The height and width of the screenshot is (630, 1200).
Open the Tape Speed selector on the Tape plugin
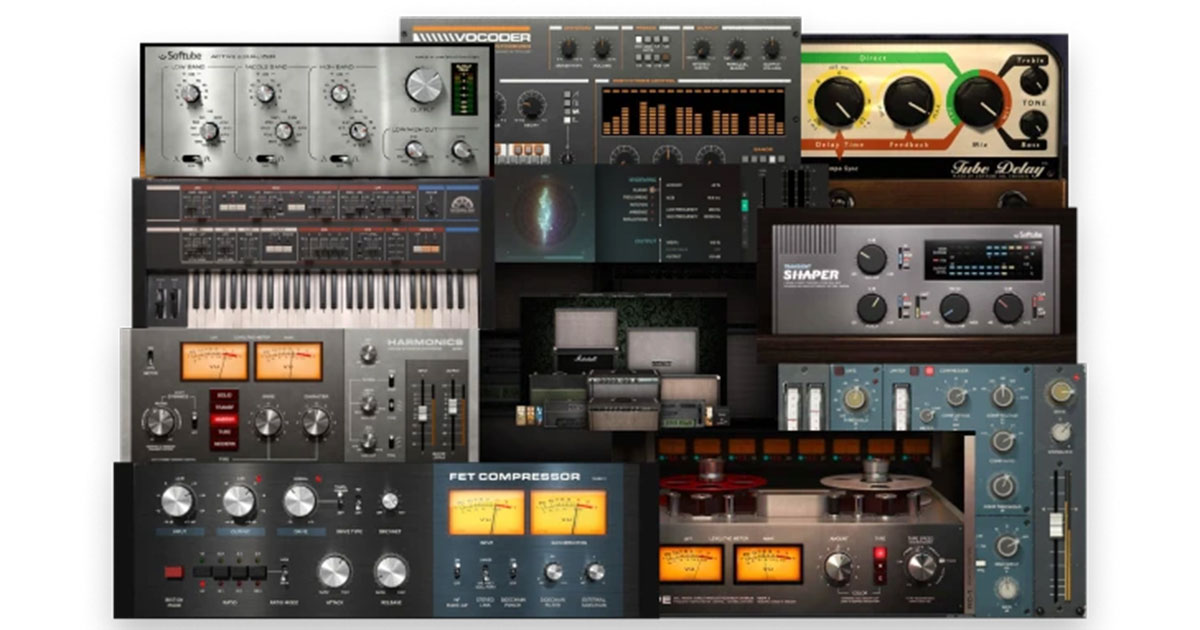[x=921, y=566]
